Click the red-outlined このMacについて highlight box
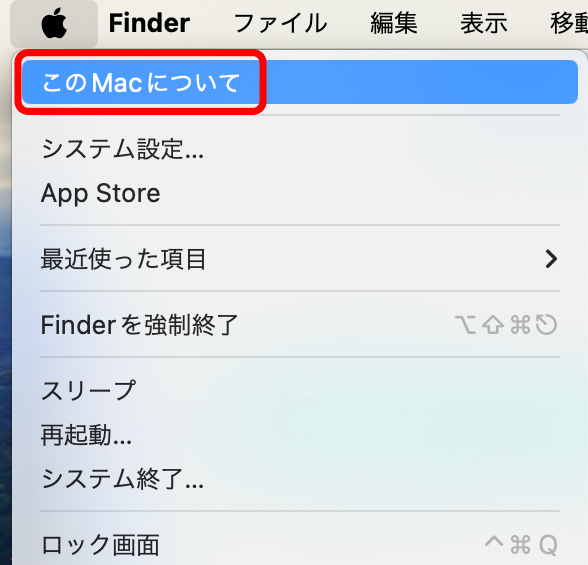This screenshot has height=565, width=588. coord(141,82)
